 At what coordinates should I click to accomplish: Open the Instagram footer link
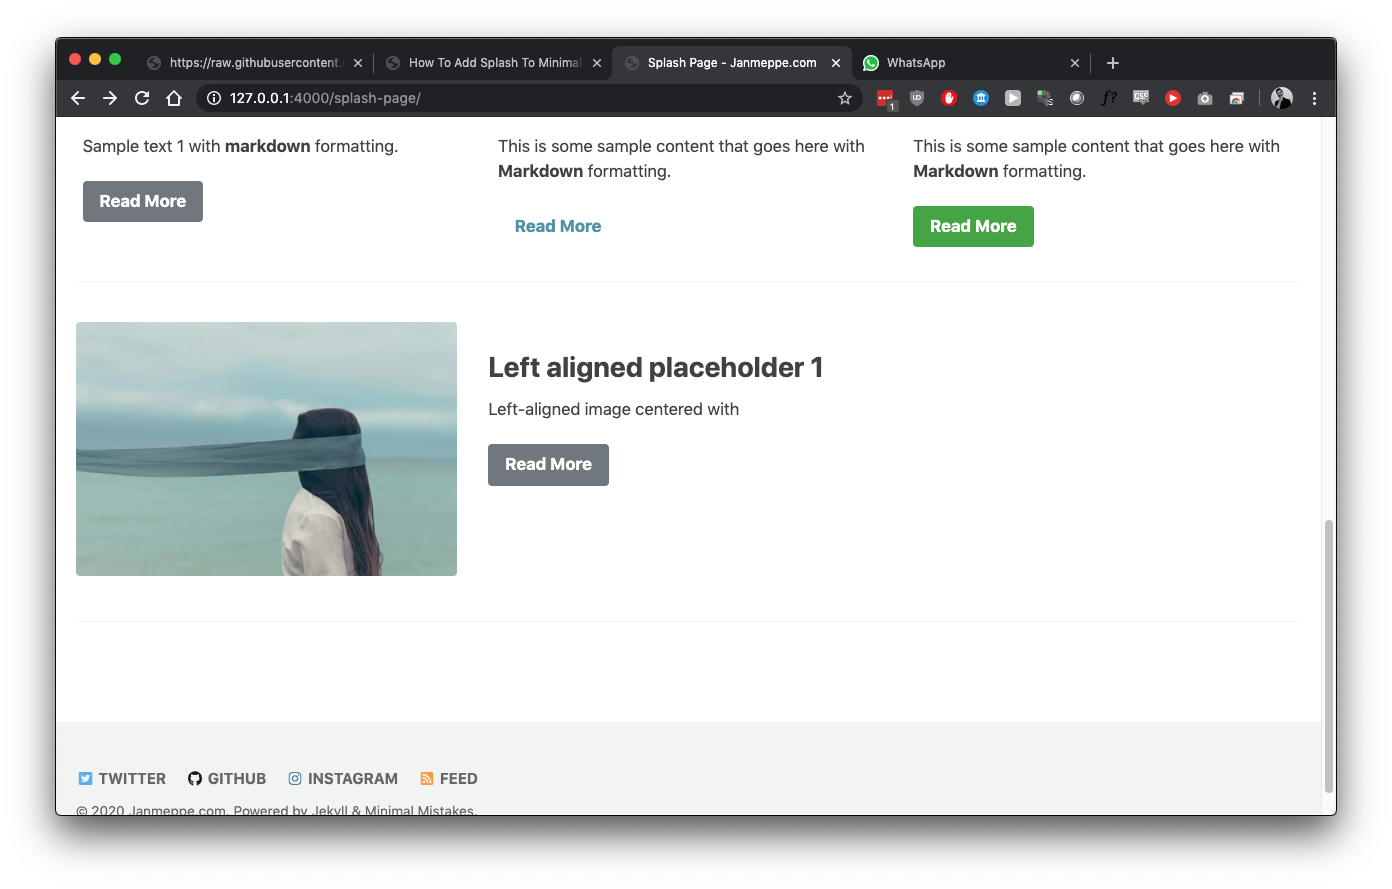click(x=343, y=778)
